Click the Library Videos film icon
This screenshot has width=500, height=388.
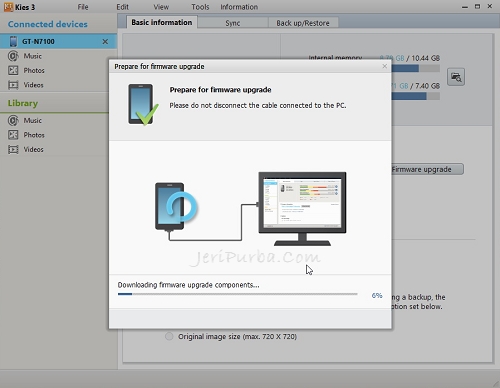pyautogui.click(x=13, y=149)
